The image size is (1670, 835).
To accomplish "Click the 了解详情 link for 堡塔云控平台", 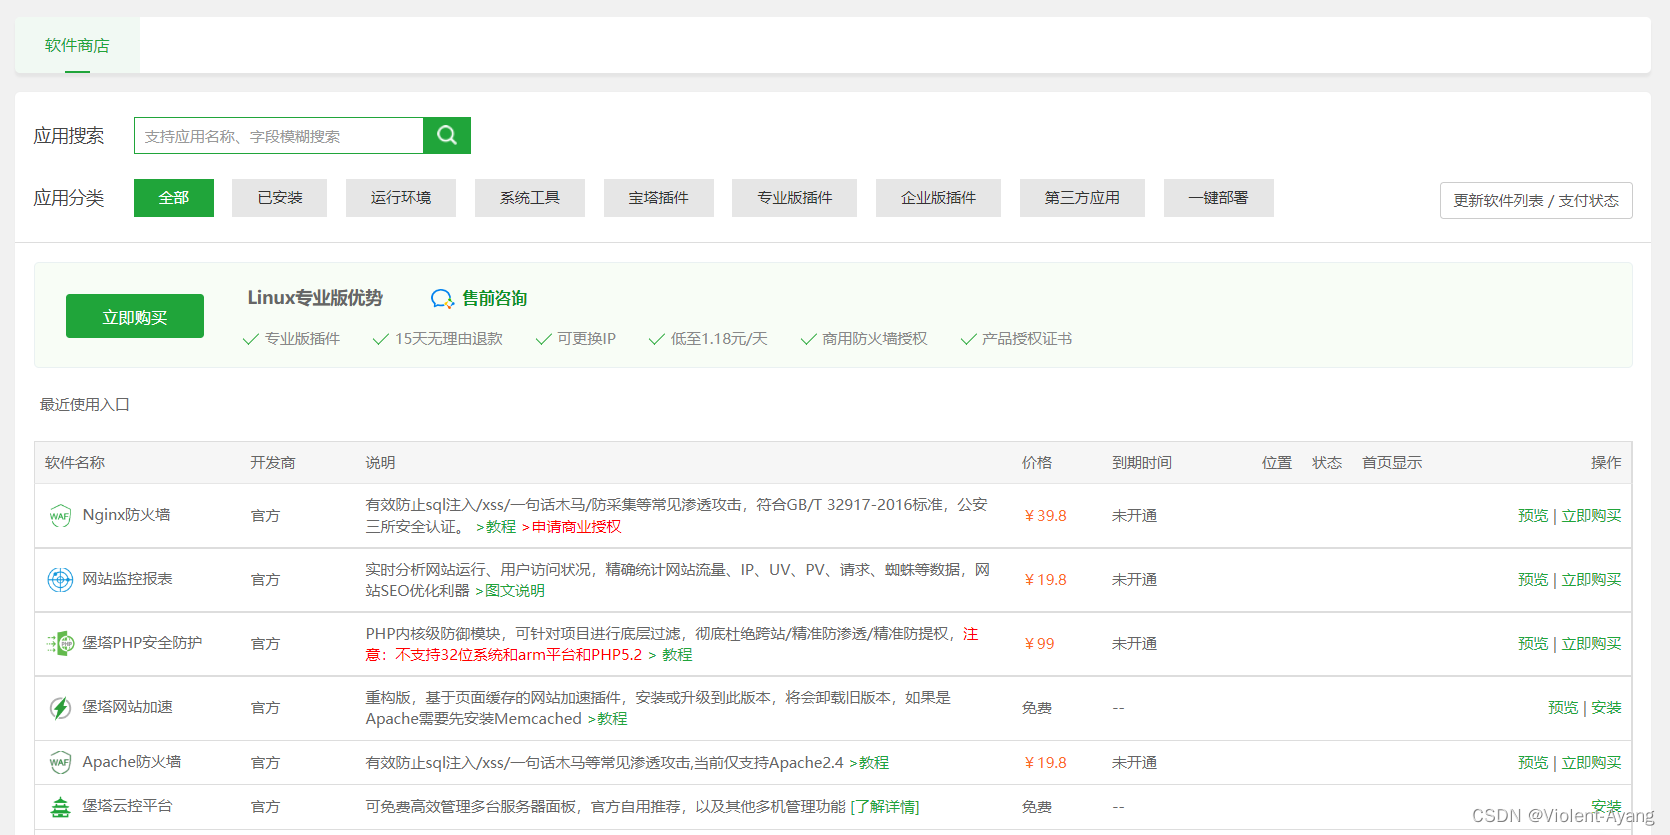I will 885,807.
